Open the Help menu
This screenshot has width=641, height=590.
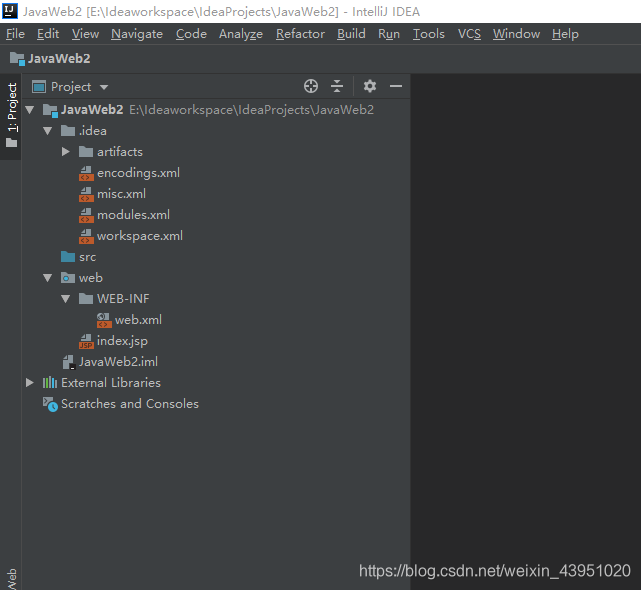[x=565, y=34]
